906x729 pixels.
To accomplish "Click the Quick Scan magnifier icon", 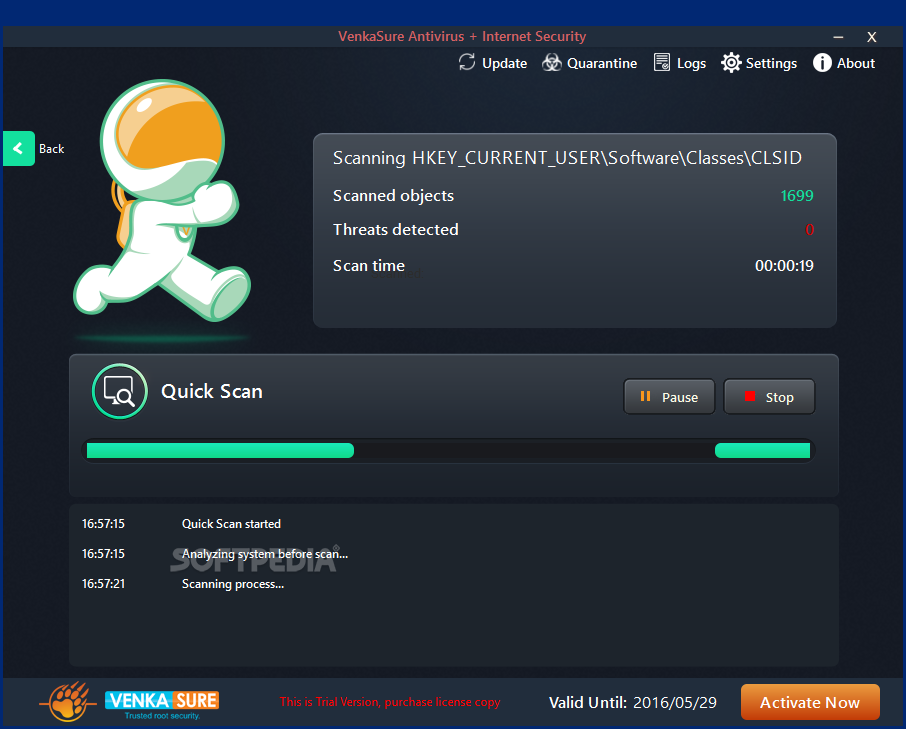I will (x=120, y=391).
